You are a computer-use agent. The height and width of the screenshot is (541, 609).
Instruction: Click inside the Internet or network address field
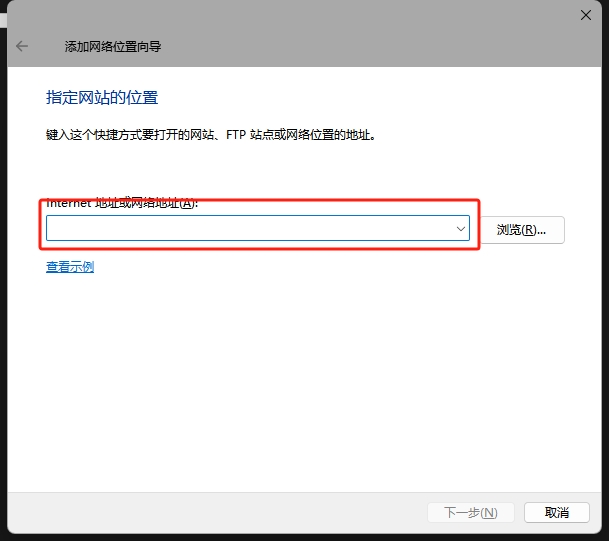coord(248,229)
